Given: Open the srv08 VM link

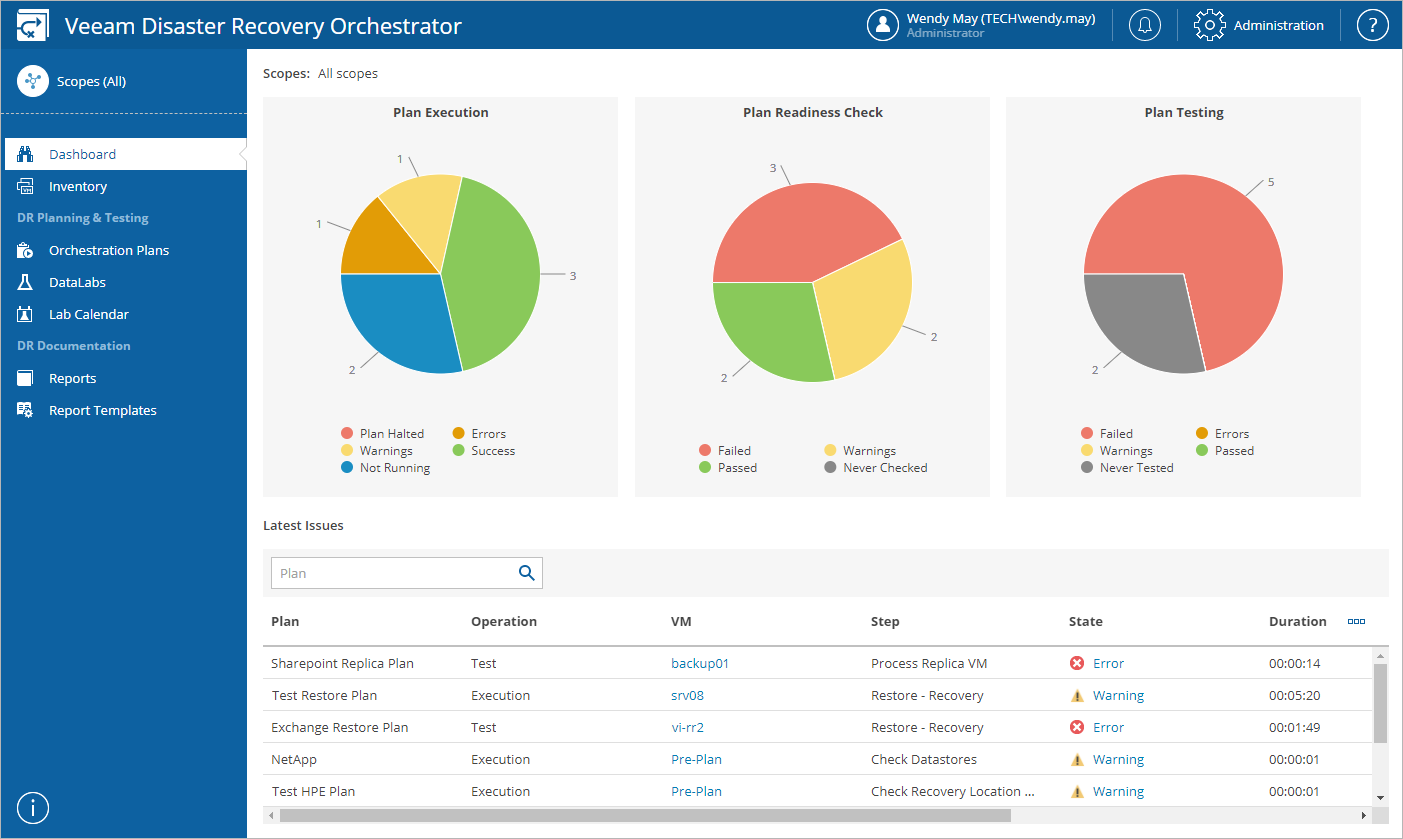Looking at the screenshot, I should pos(687,695).
